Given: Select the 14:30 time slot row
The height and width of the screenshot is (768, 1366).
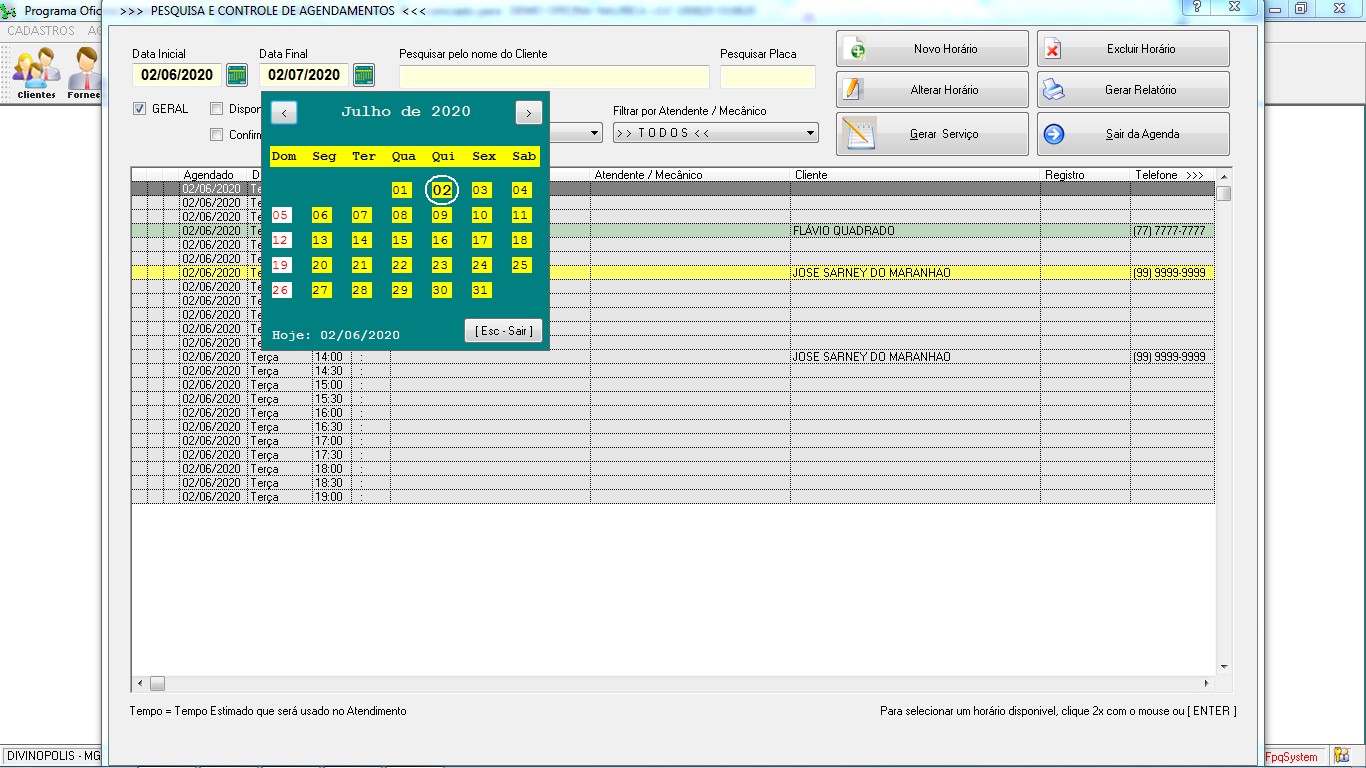Looking at the screenshot, I should tap(673, 371).
